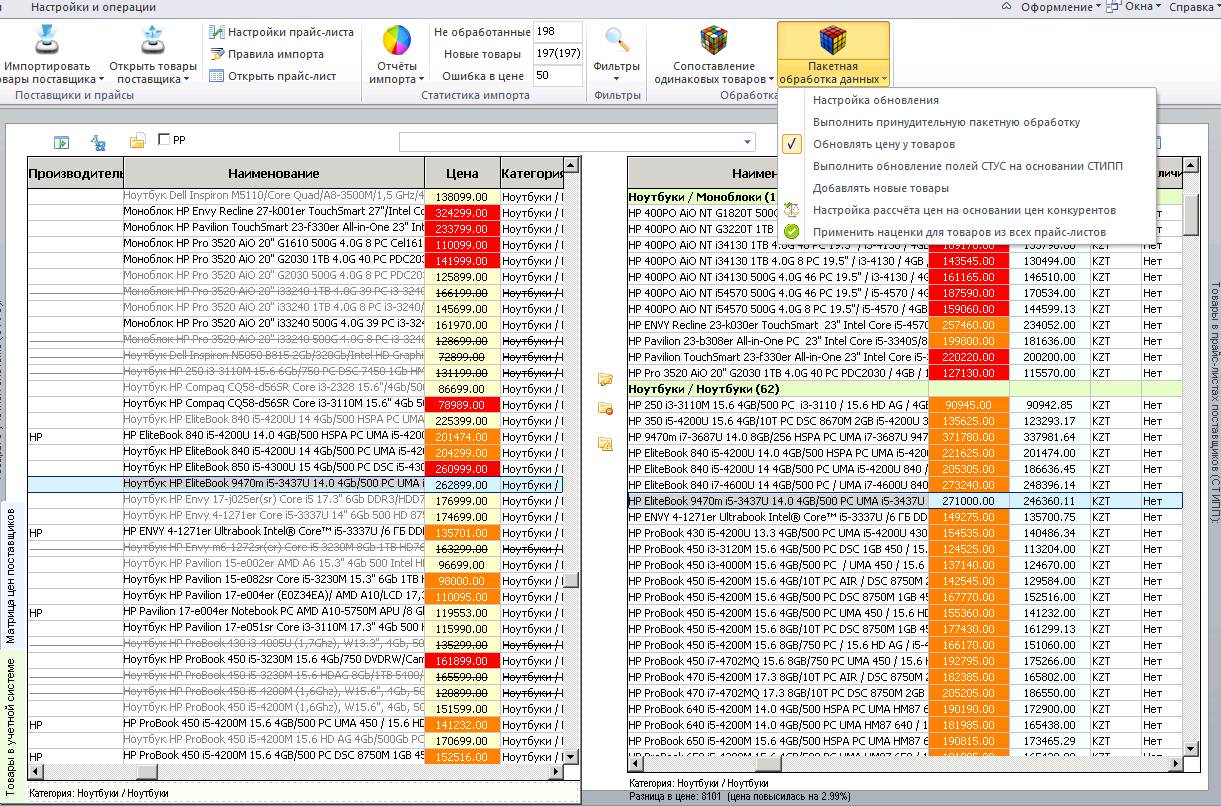Select the Ноутбуки / Ноутбуки (62) group row
This screenshot has width=1221, height=806.
[x=904, y=389]
